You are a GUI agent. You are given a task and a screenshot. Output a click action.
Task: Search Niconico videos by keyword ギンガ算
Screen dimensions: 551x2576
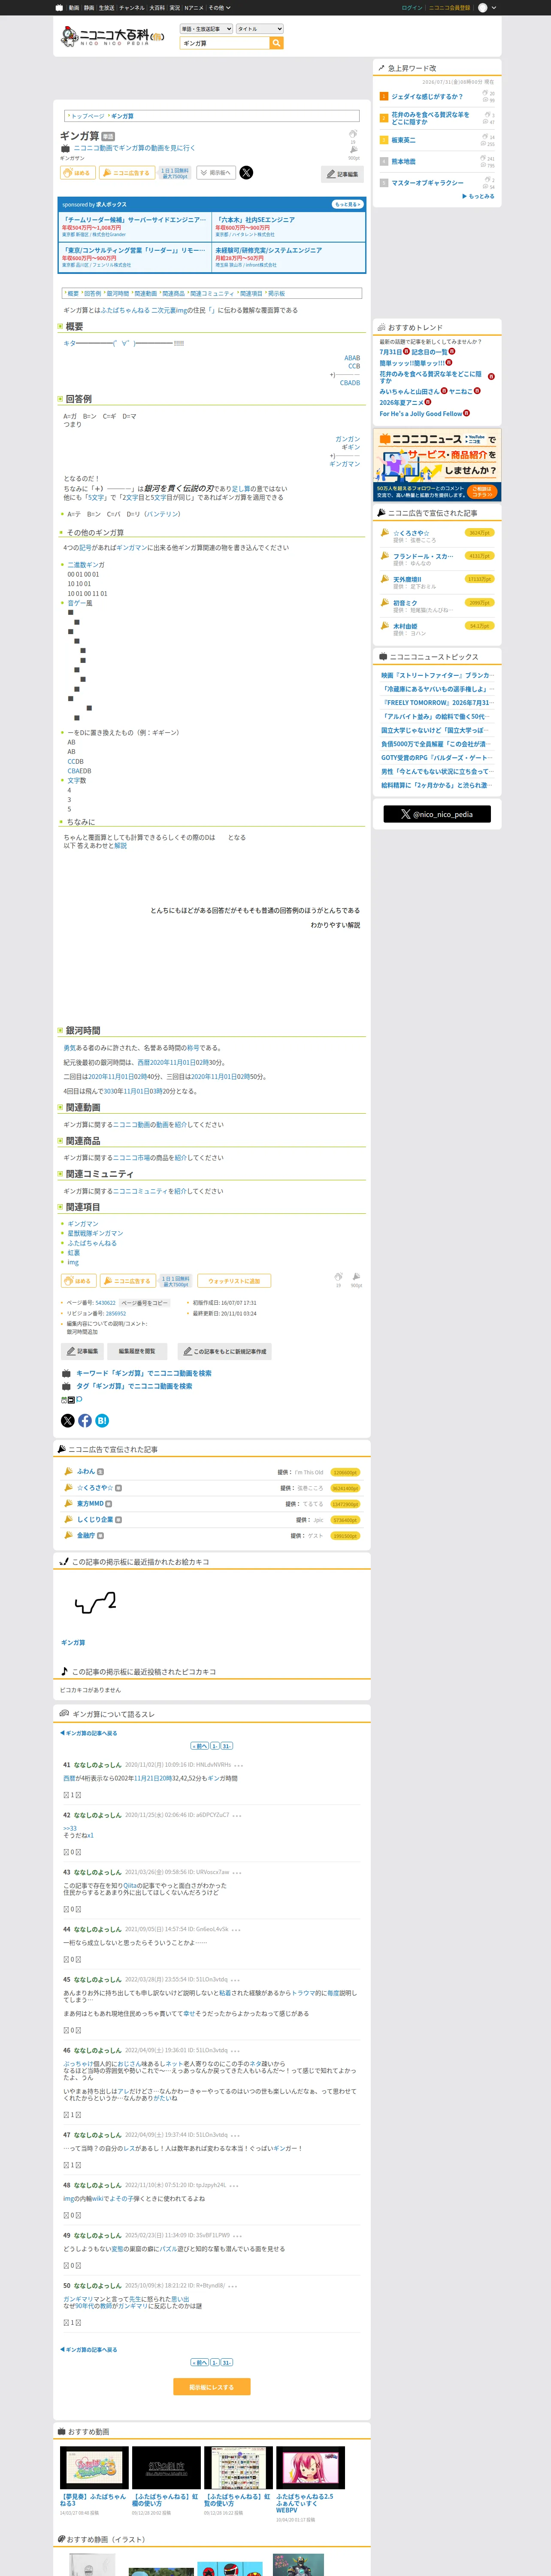[x=144, y=1373]
